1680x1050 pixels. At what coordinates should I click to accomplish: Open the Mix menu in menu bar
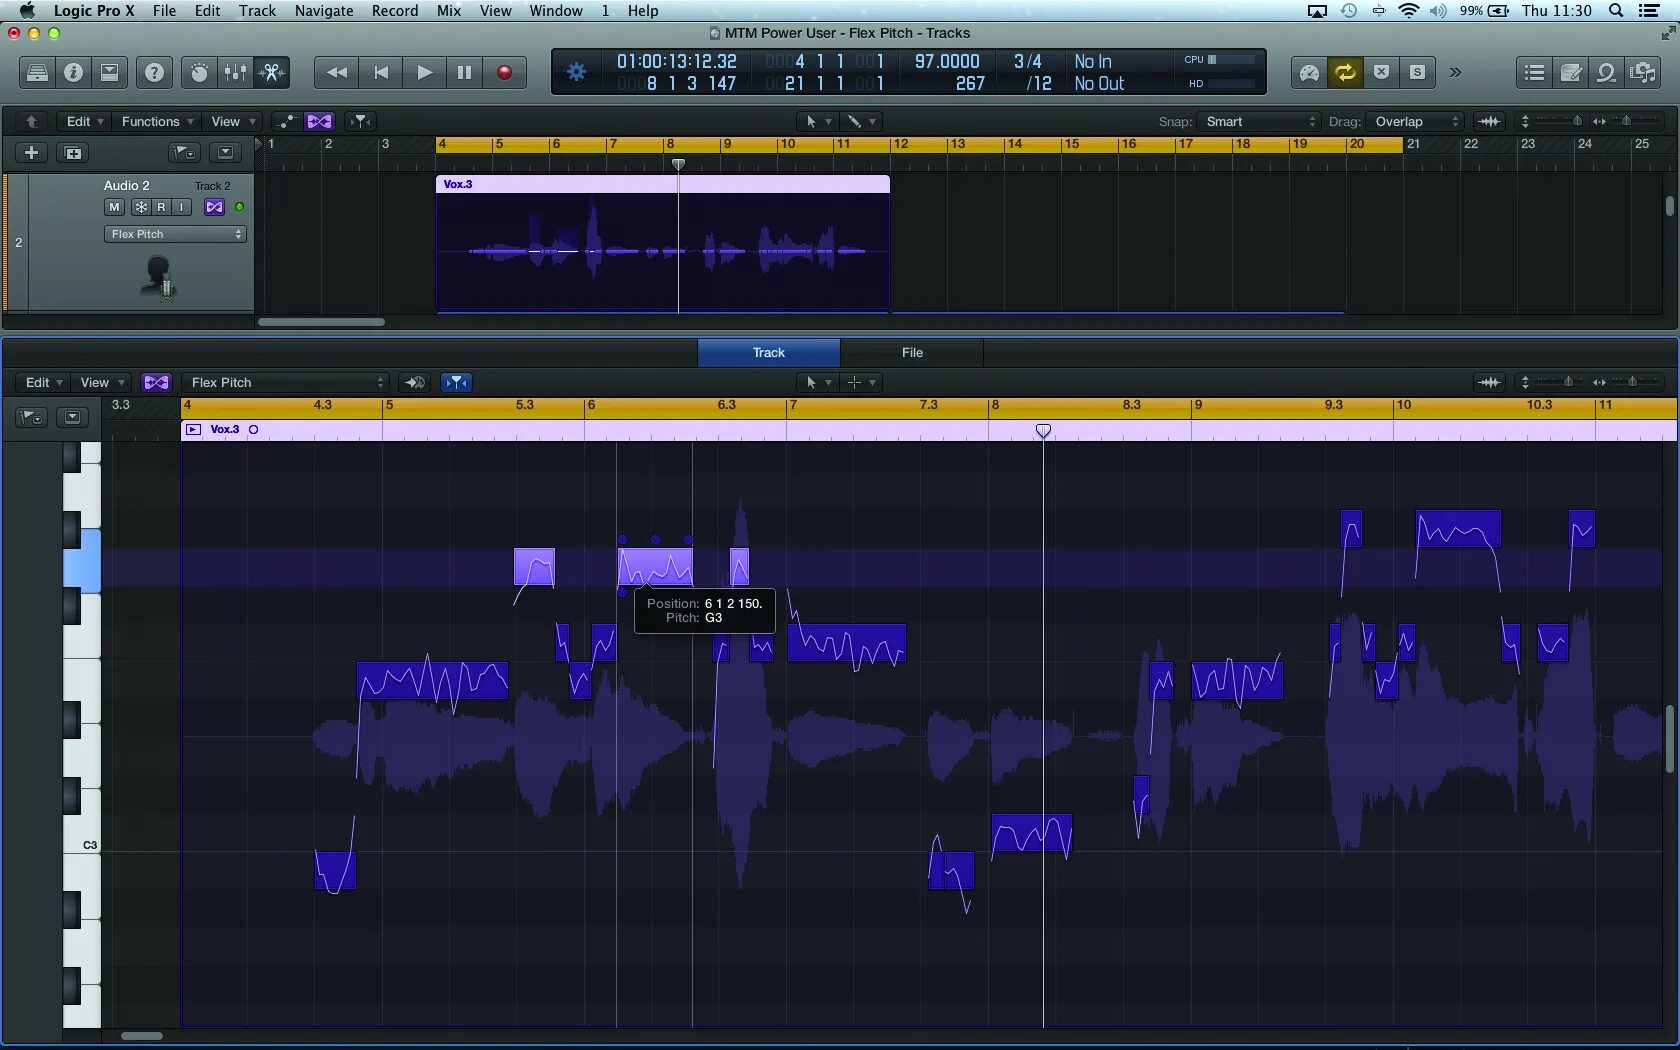449,11
